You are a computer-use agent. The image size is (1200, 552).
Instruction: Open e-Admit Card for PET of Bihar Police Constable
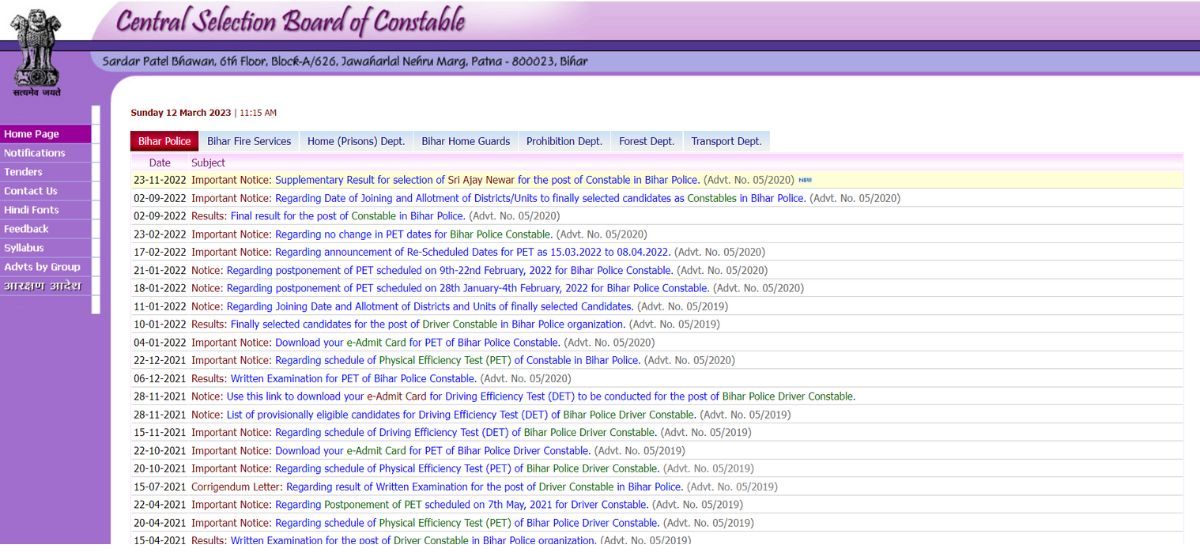[417, 342]
